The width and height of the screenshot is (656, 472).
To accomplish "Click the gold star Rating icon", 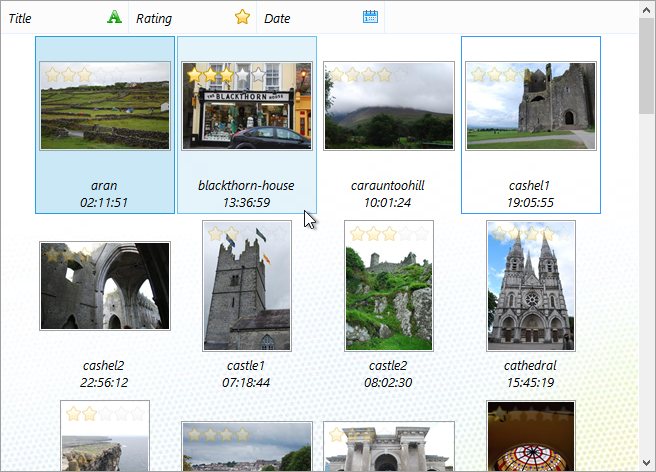I will [x=242, y=17].
